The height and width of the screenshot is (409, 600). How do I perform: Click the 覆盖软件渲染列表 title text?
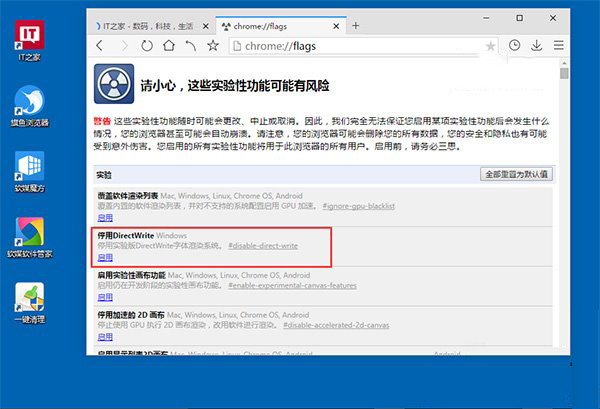[128, 196]
